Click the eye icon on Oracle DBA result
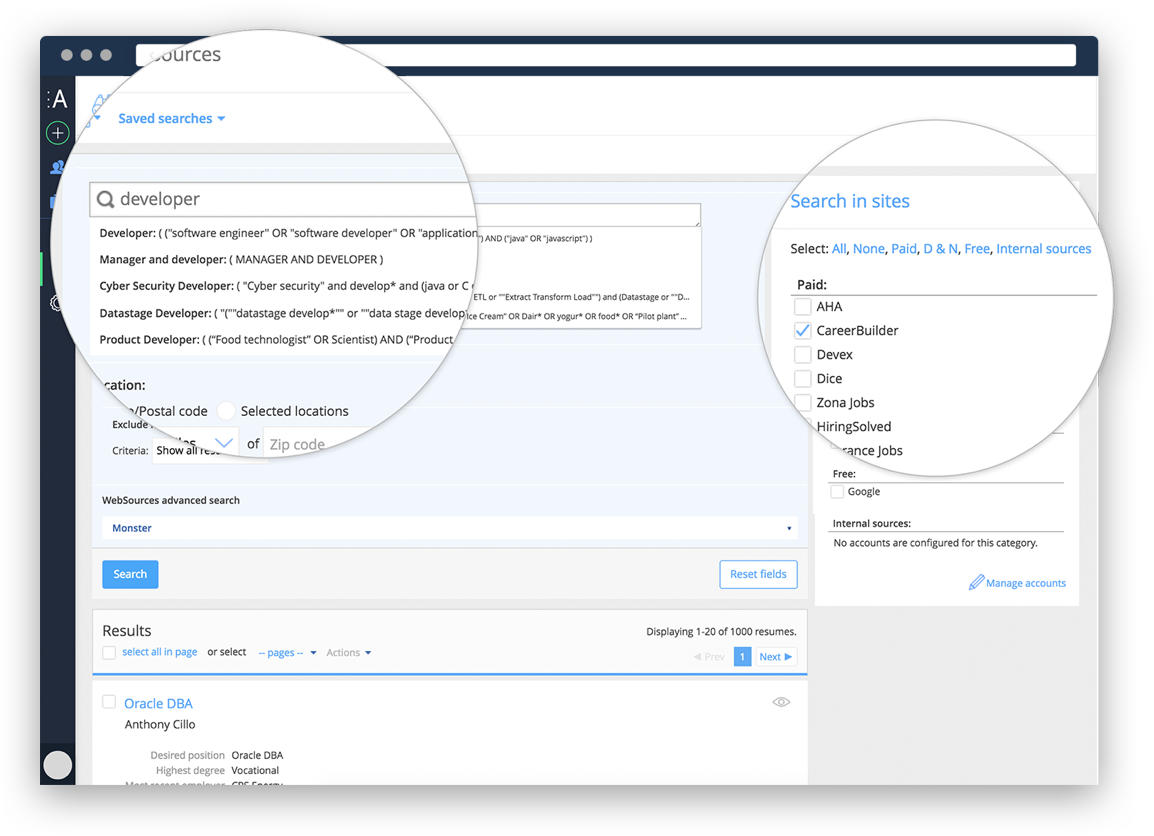The height and width of the screenshot is (836, 1154). 781,703
